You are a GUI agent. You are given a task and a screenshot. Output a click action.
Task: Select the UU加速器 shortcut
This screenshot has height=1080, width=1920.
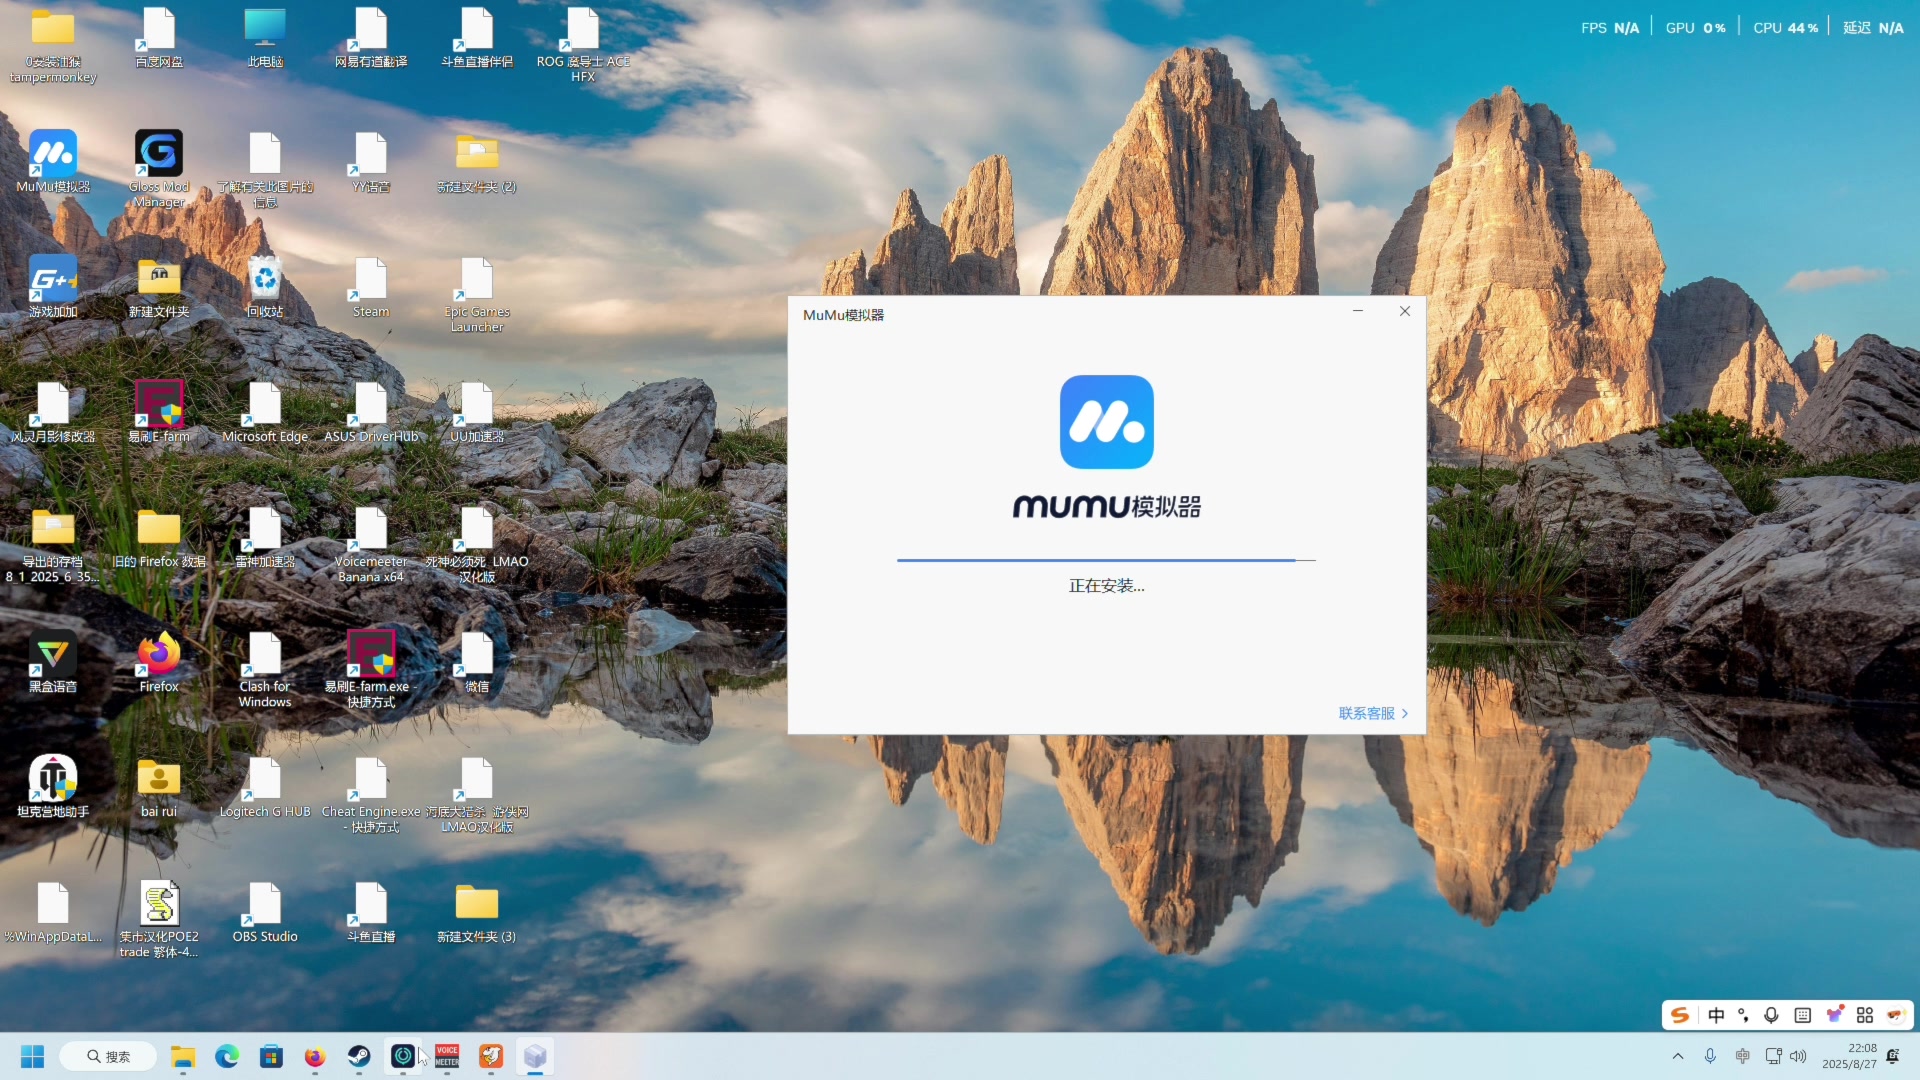coord(477,412)
